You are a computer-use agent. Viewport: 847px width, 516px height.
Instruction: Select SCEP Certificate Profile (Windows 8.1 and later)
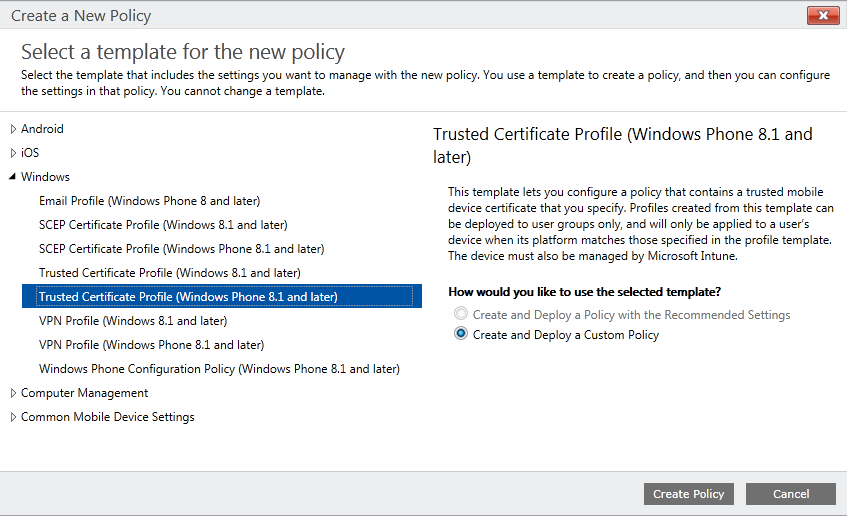(x=163, y=225)
